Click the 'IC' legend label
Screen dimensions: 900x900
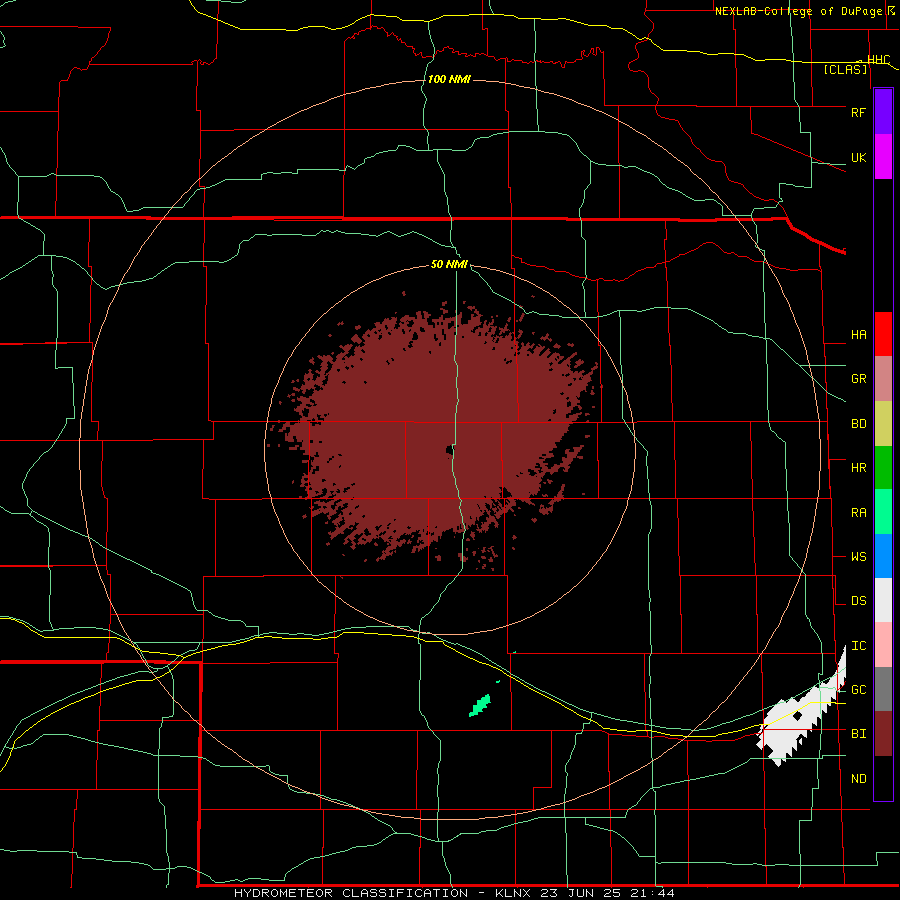858,646
